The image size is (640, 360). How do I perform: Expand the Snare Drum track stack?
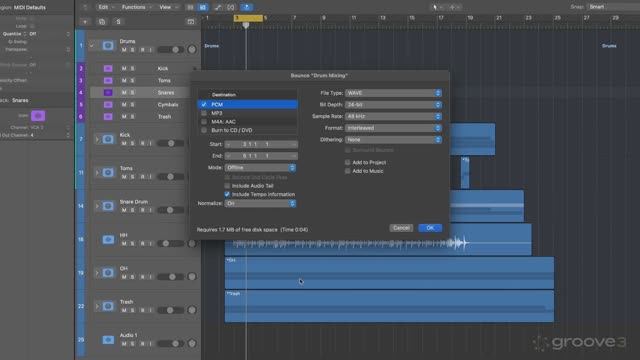[97, 206]
